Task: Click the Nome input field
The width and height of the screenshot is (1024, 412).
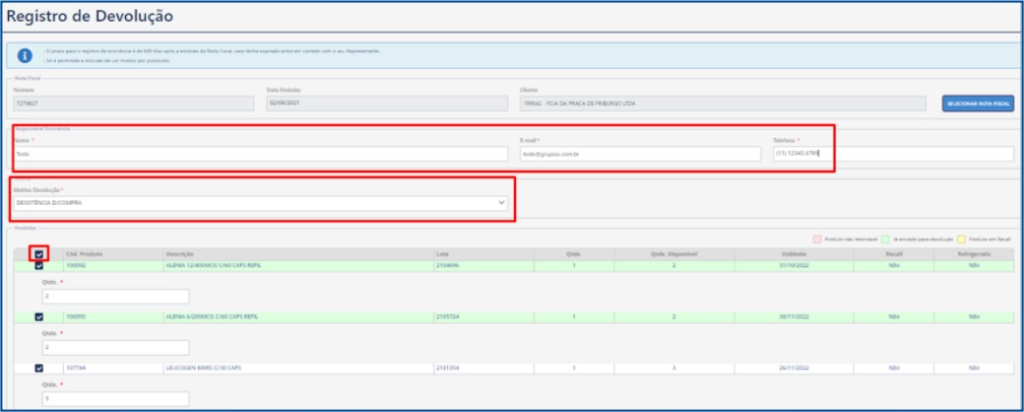Action: [261, 154]
